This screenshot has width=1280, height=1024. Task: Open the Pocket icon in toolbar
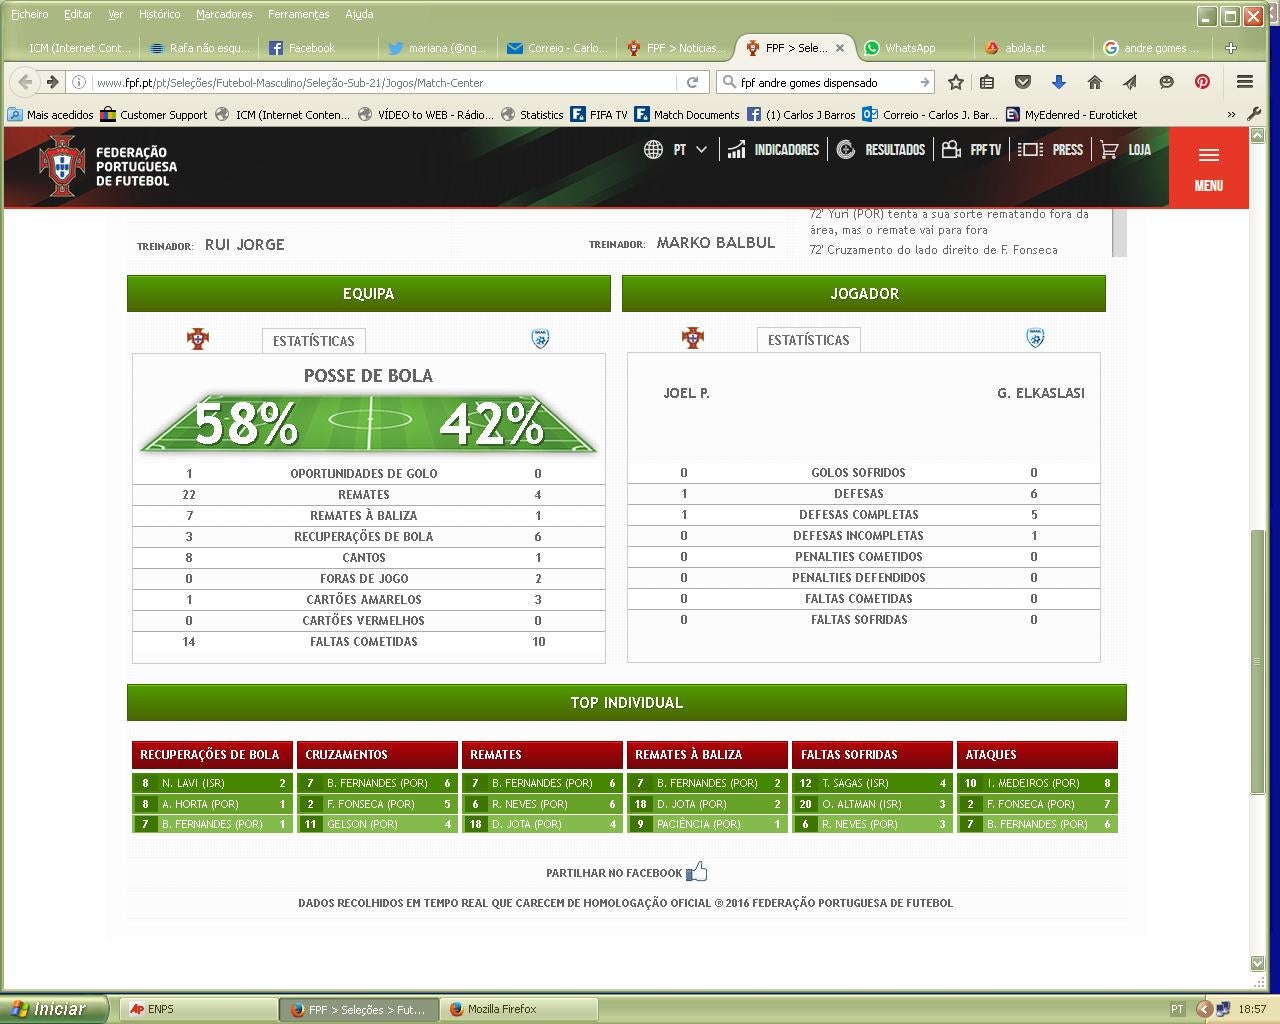click(1022, 82)
